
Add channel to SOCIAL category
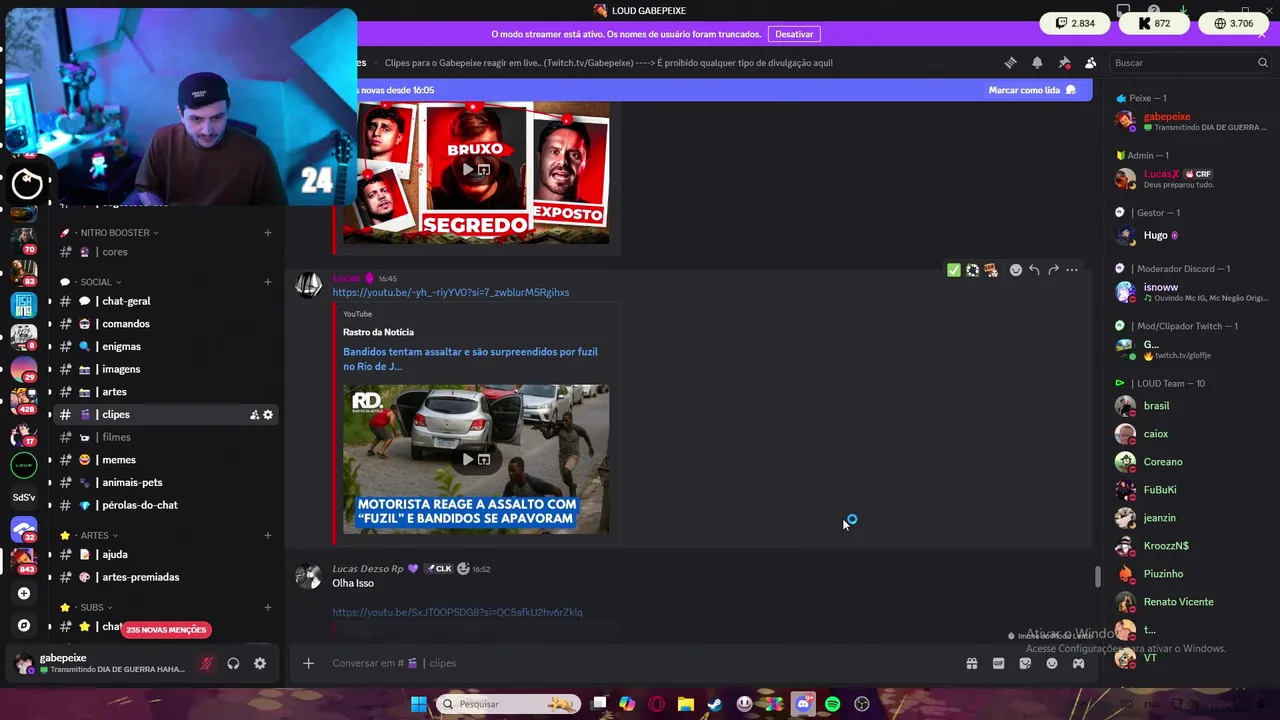[267, 282]
